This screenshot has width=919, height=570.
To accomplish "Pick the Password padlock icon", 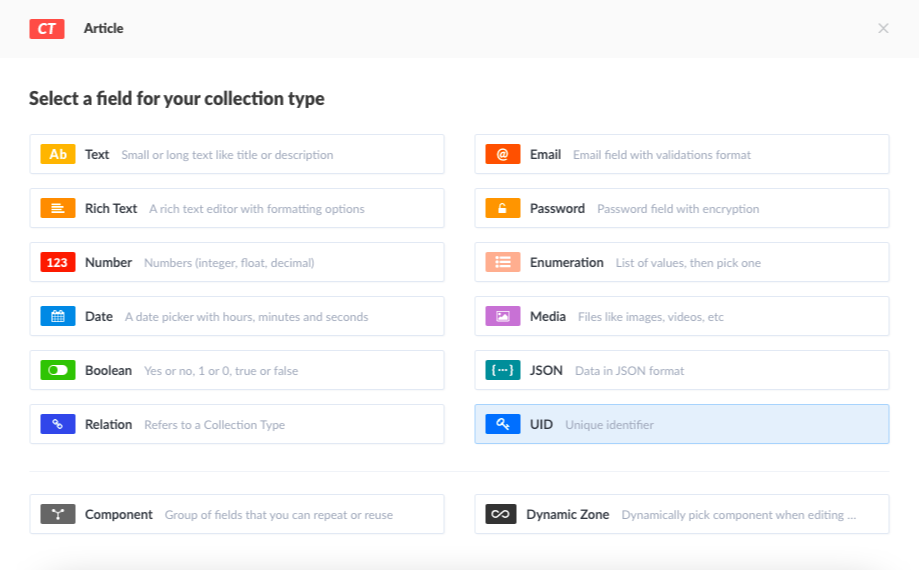I will 502,208.
